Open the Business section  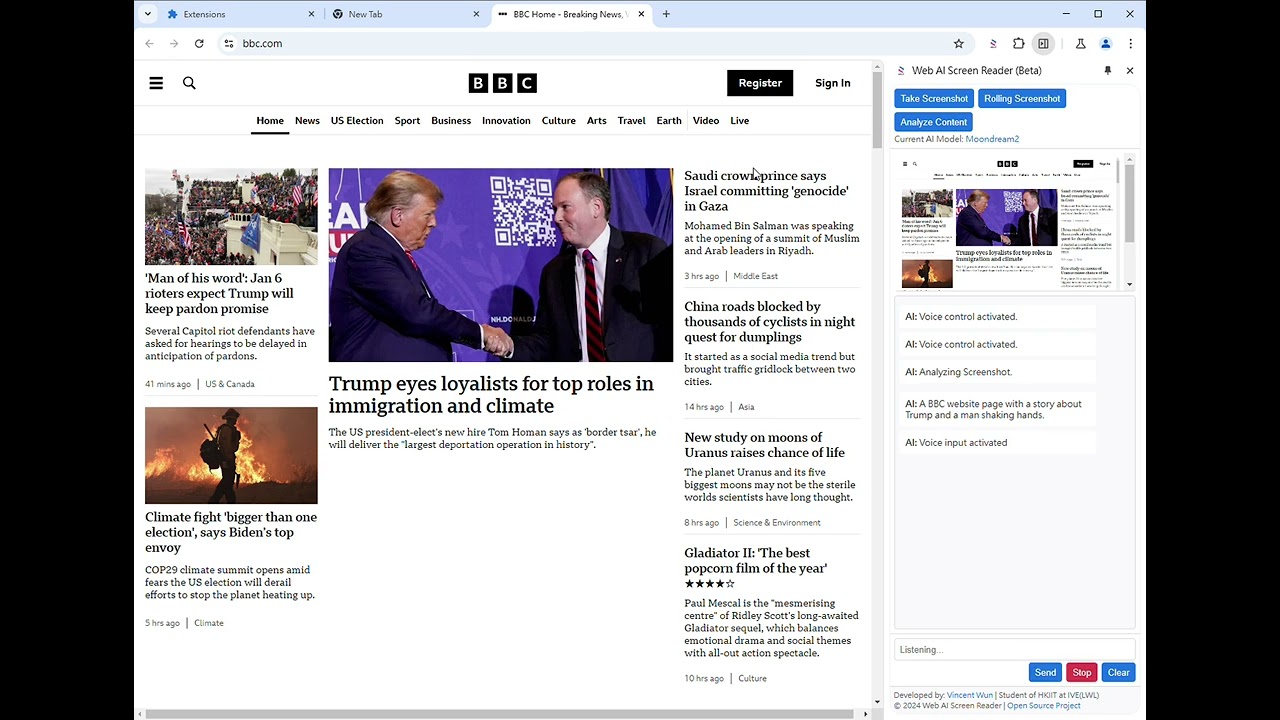pos(451,120)
